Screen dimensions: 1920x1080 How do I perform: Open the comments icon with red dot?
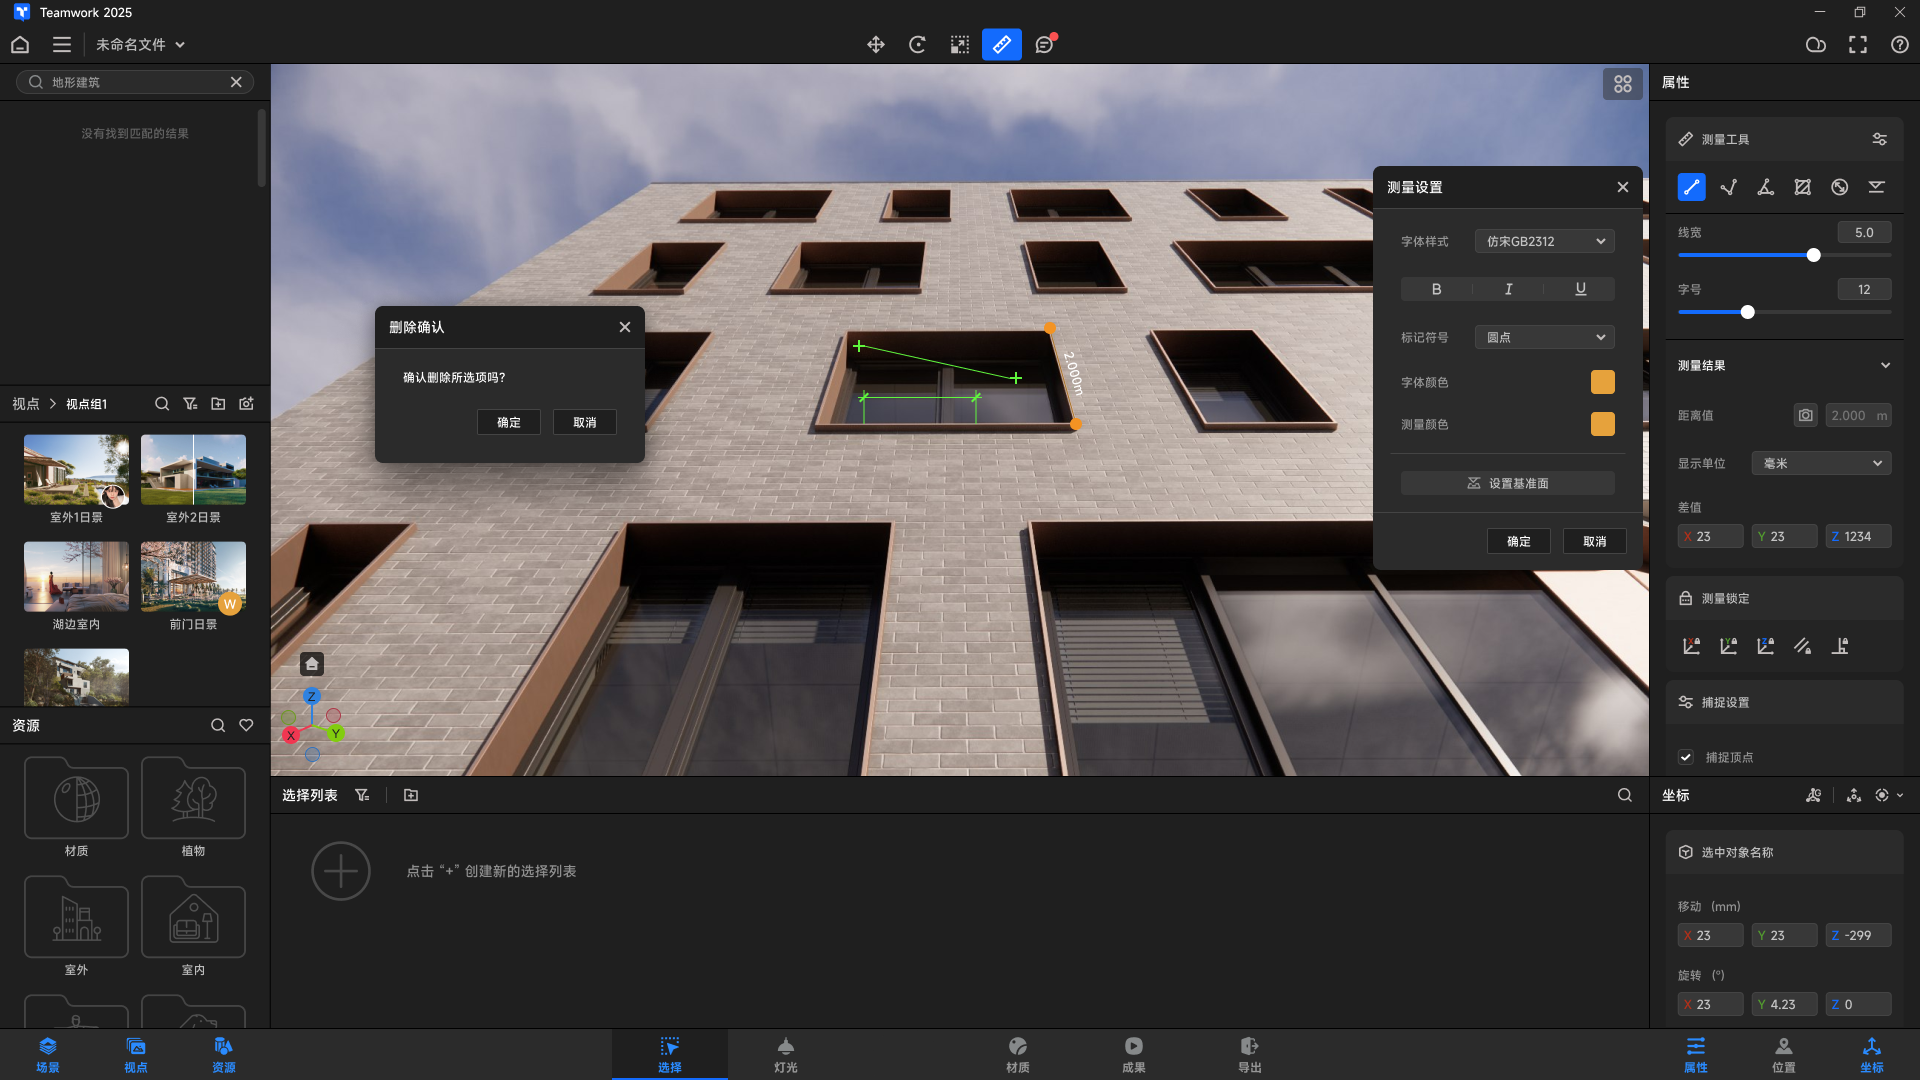point(1045,45)
